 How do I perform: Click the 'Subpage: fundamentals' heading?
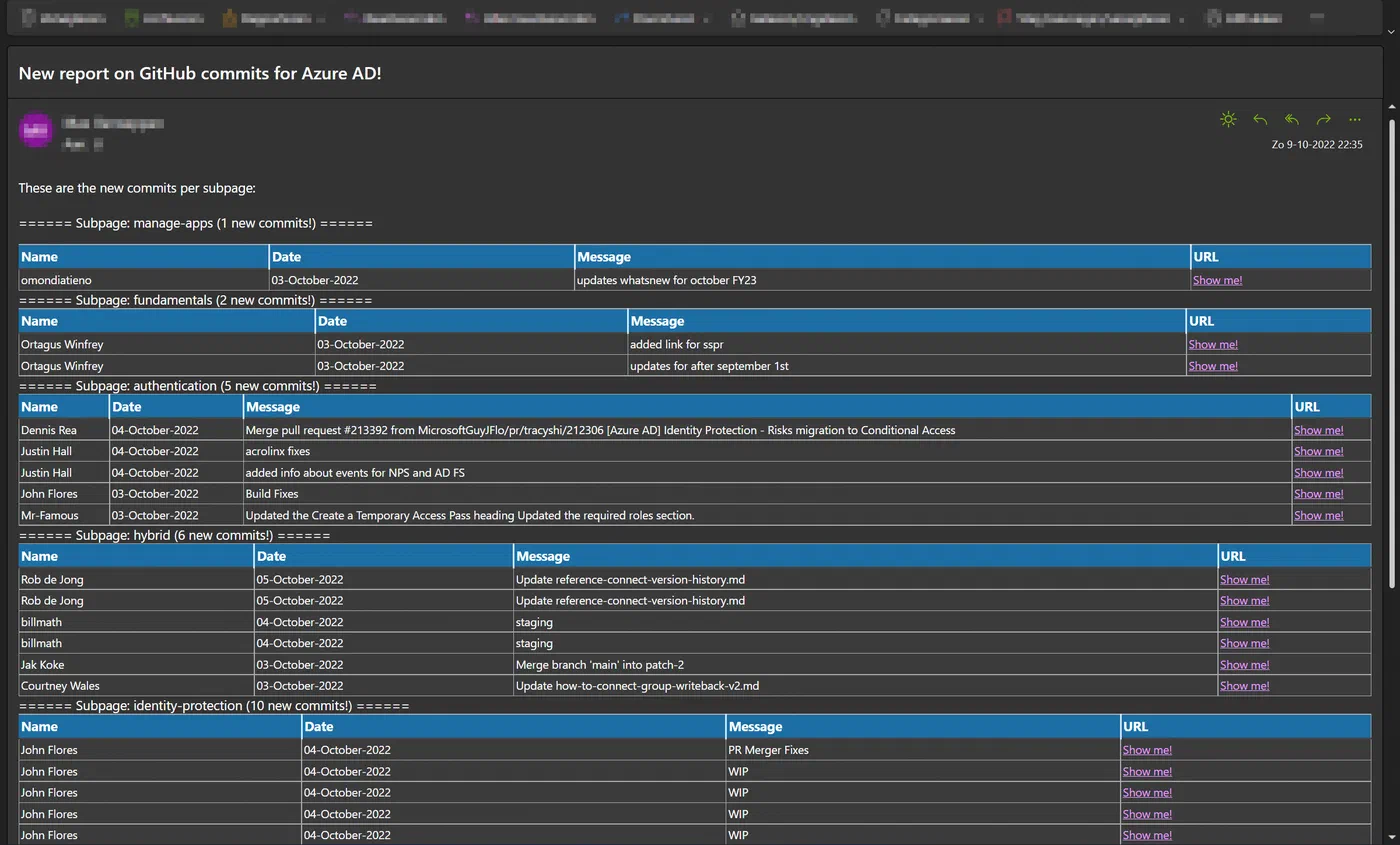(195, 300)
